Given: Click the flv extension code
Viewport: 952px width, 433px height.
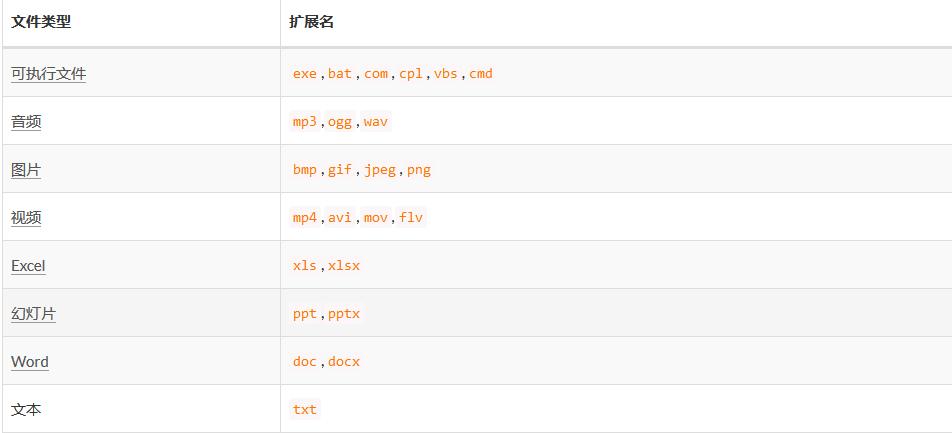Looking at the screenshot, I should (411, 218).
